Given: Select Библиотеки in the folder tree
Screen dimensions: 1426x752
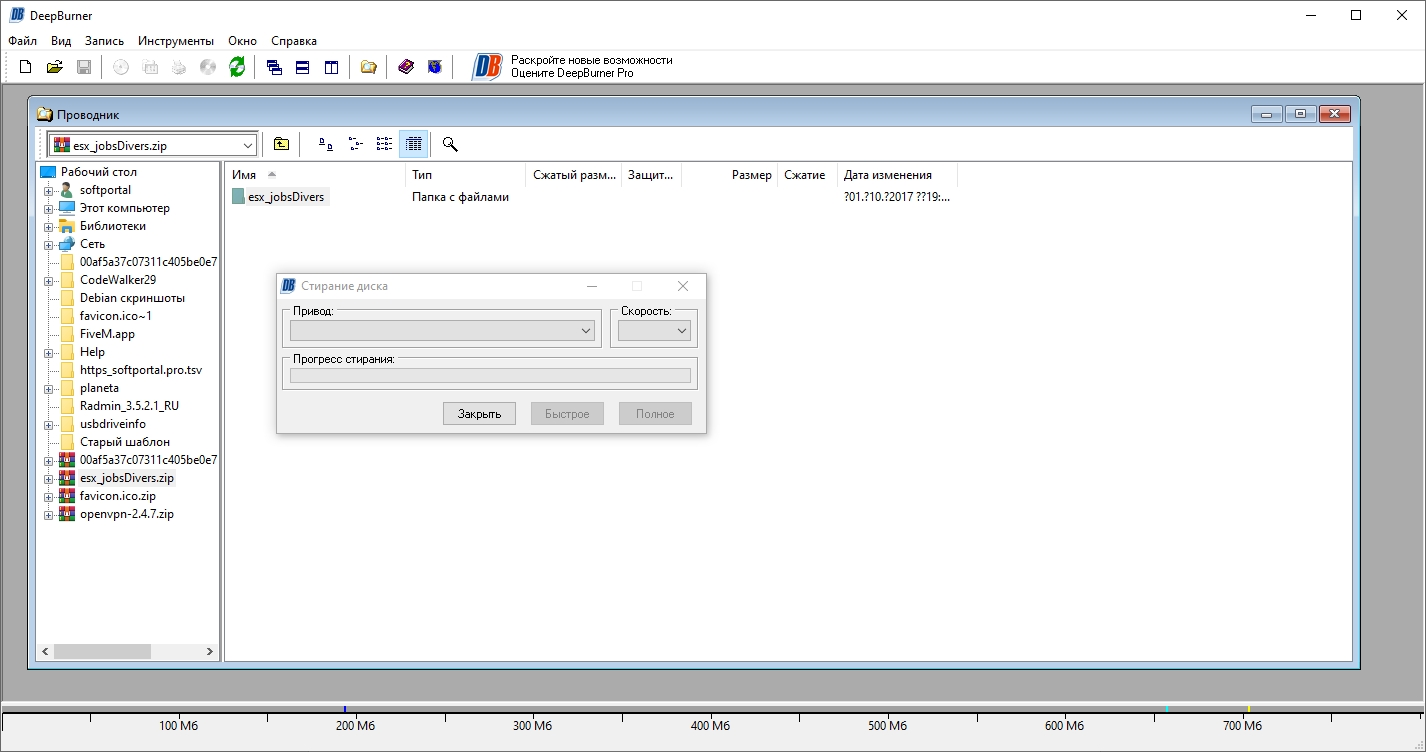Looking at the screenshot, I should tap(113, 226).
